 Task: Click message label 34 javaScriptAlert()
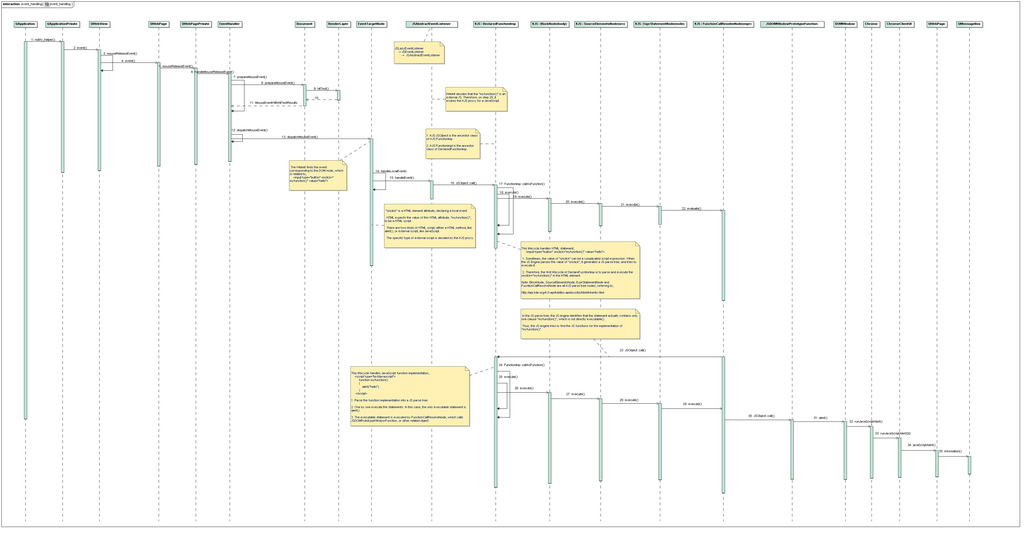920,445
